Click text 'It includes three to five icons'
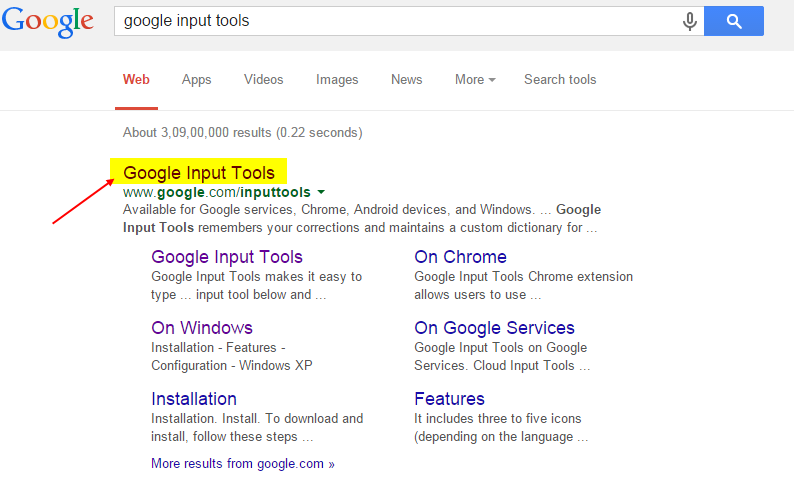The image size is (794, 489). (498, 419)
